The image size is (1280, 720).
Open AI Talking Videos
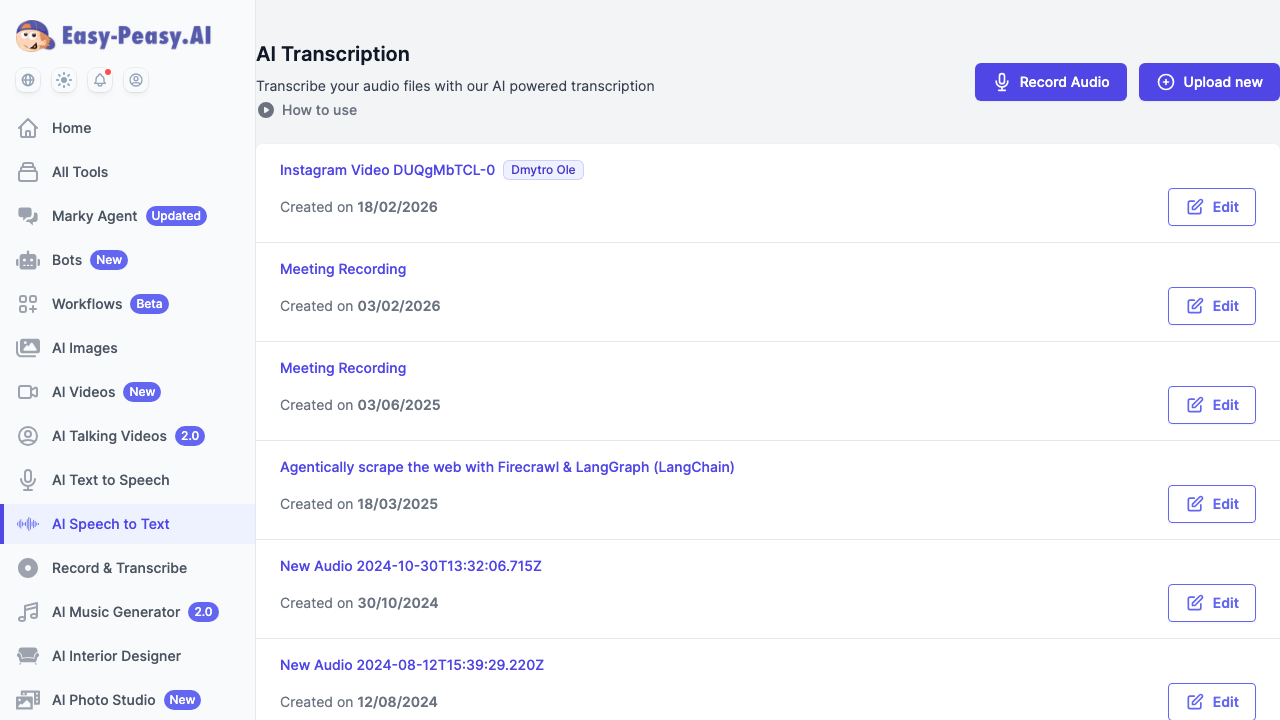[109, 436]
